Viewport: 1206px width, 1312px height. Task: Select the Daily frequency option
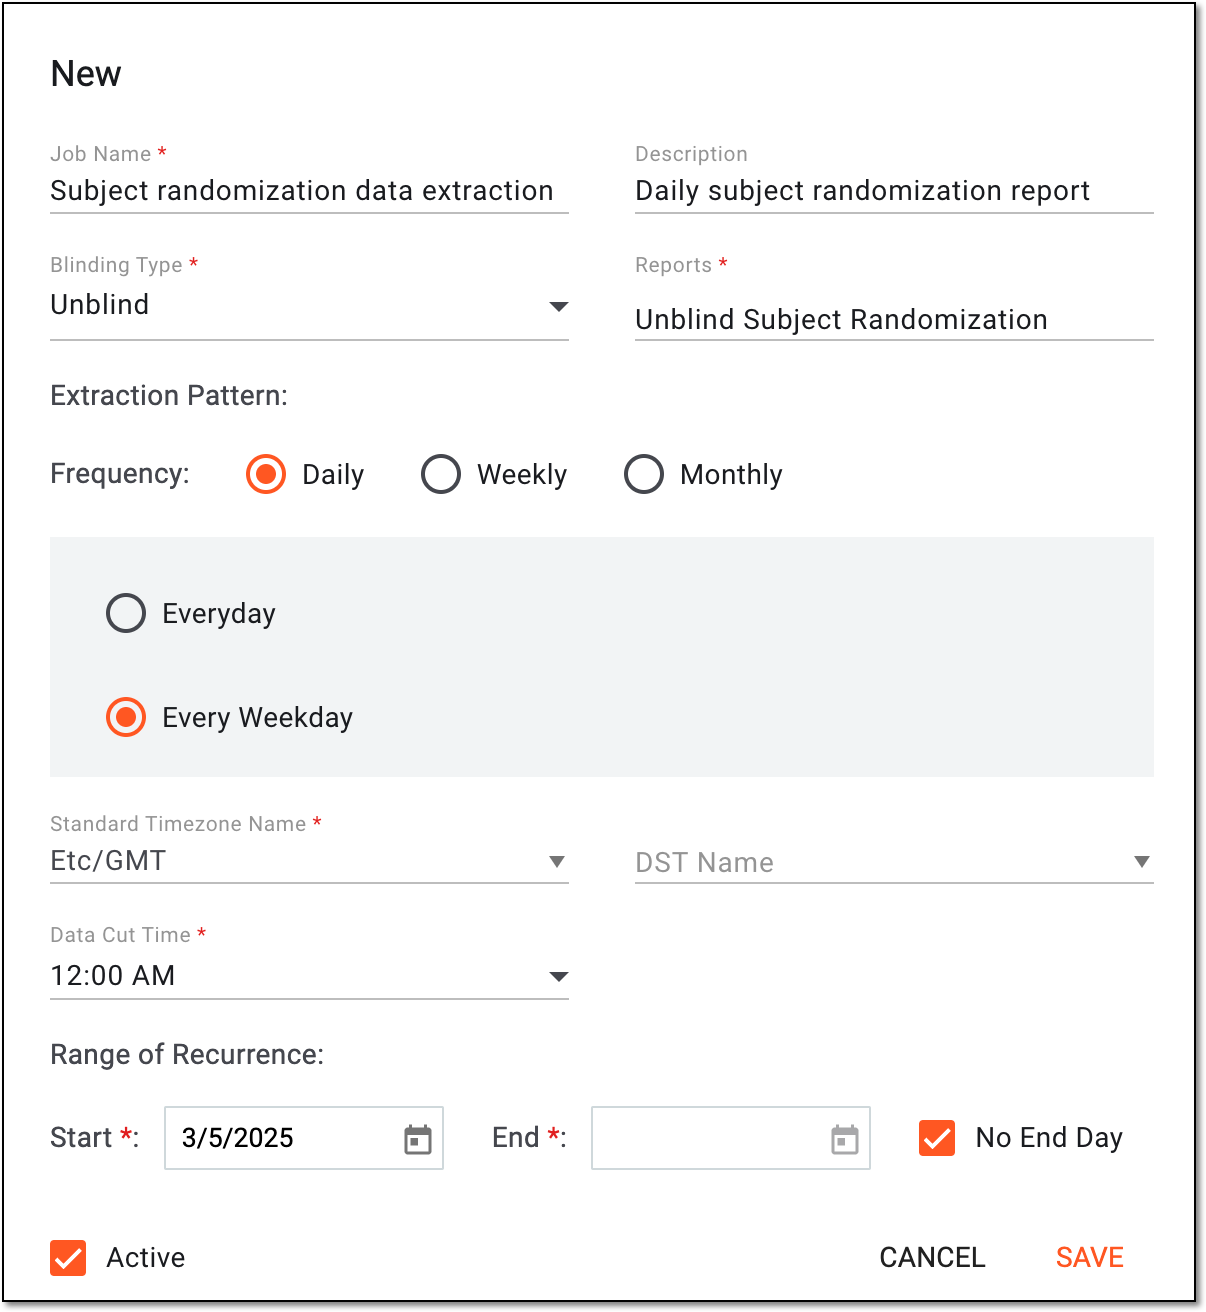[x=266, y=474]
